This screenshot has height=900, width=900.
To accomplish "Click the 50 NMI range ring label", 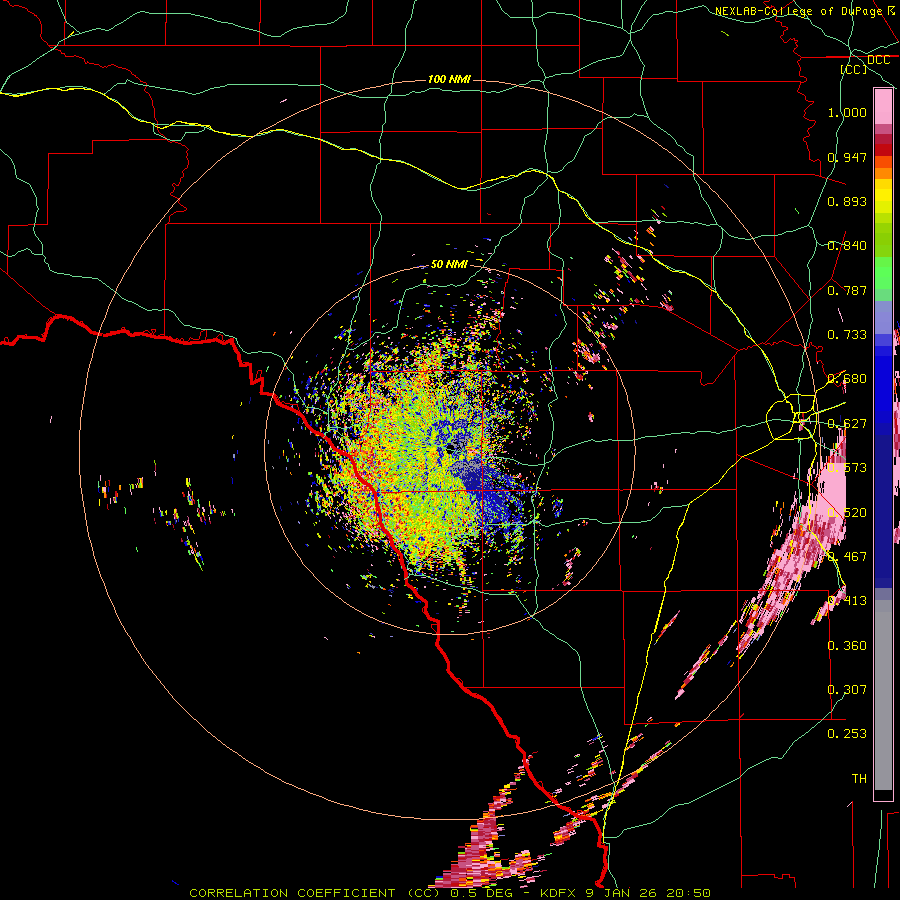I will tap(449, 264).
